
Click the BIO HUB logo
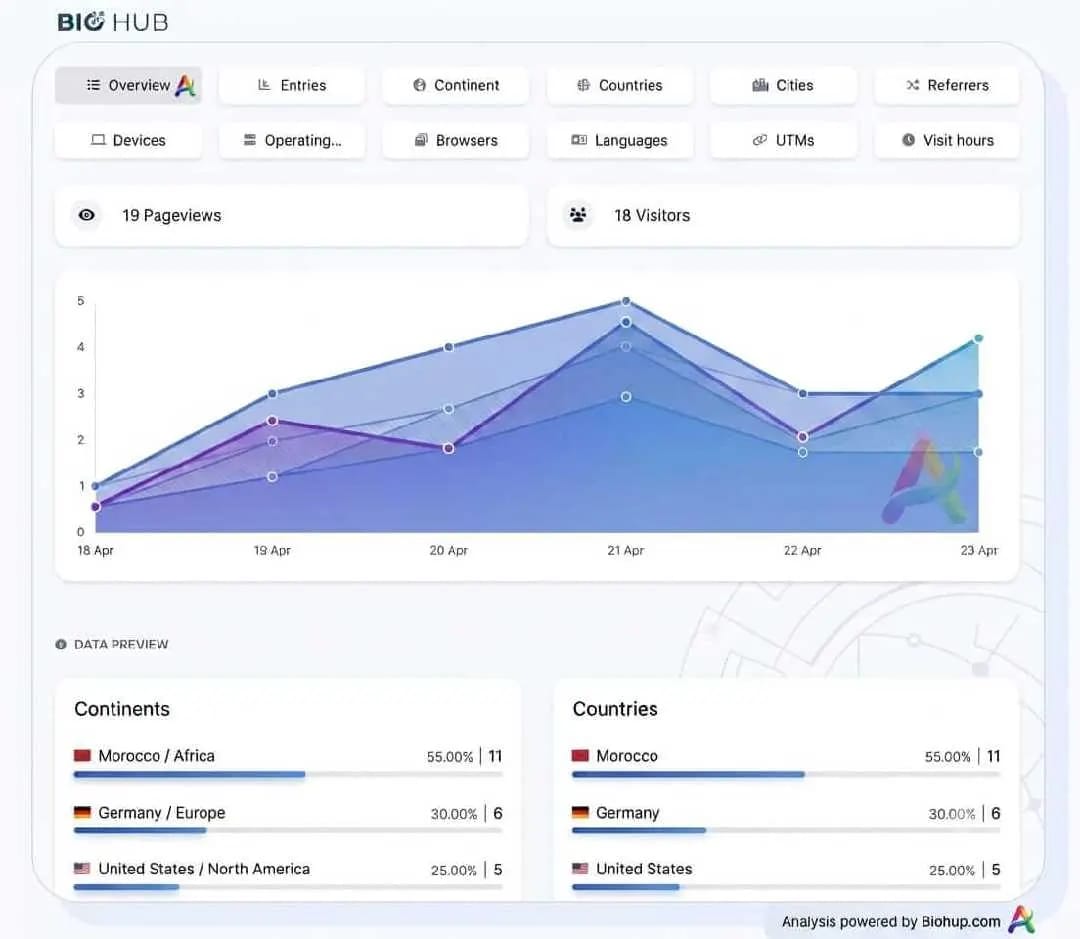click(x=113, y=22)
